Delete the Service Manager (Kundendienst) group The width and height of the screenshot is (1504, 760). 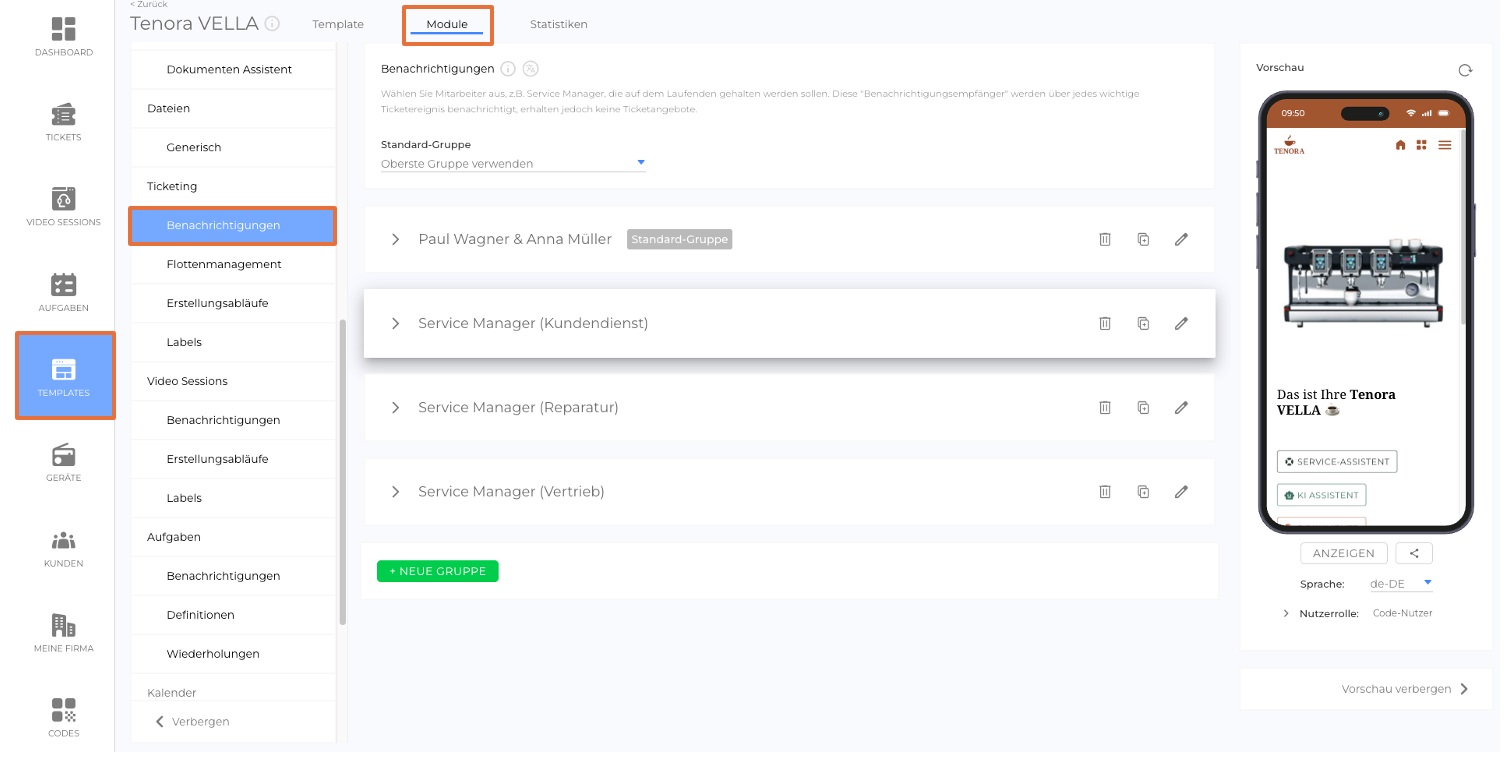1105,323
